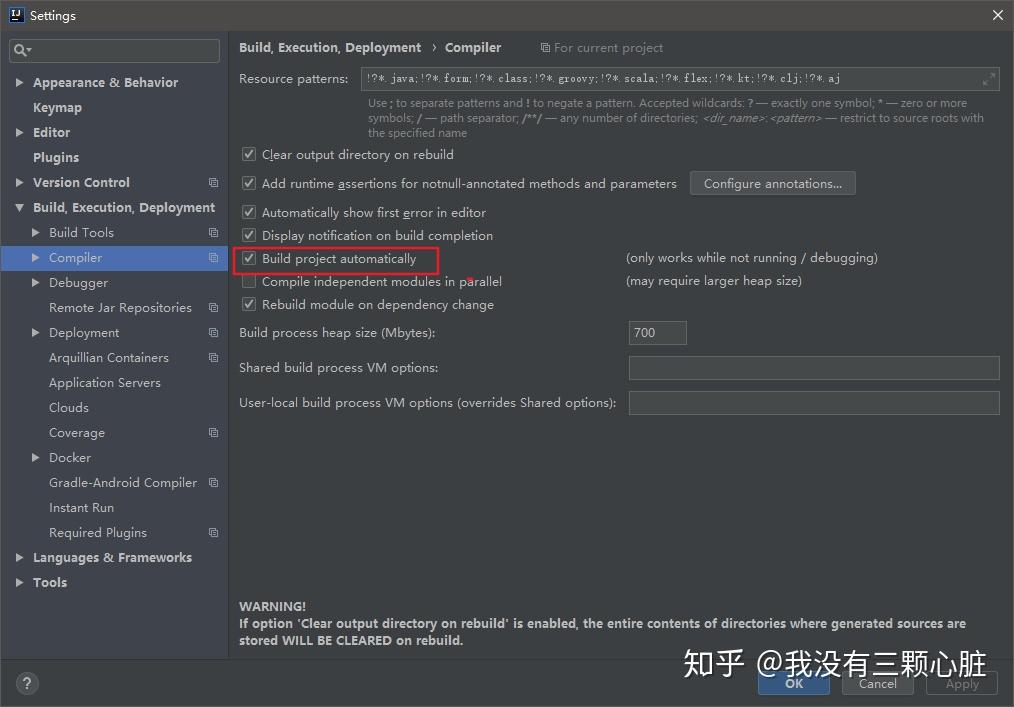Screen dimensions: 1014x707
Task: Expand the Debugger tree node
Action: pos(36,282)
